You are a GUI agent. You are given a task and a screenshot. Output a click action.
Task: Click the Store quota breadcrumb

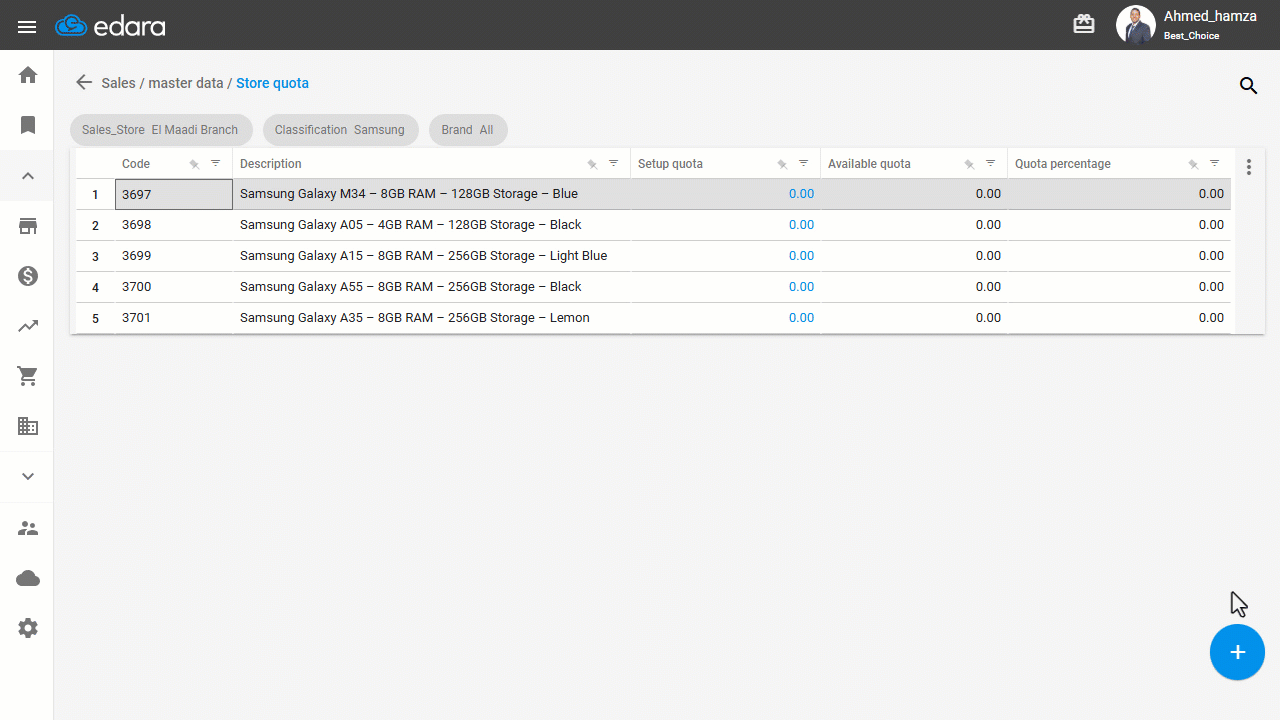coord(272,83)
